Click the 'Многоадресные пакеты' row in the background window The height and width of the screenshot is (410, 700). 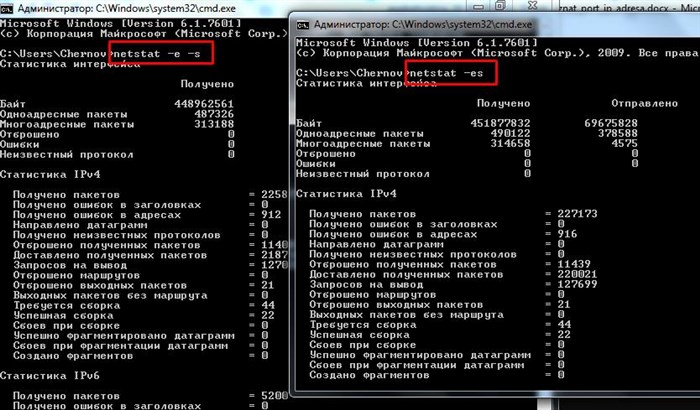point(117,124)
